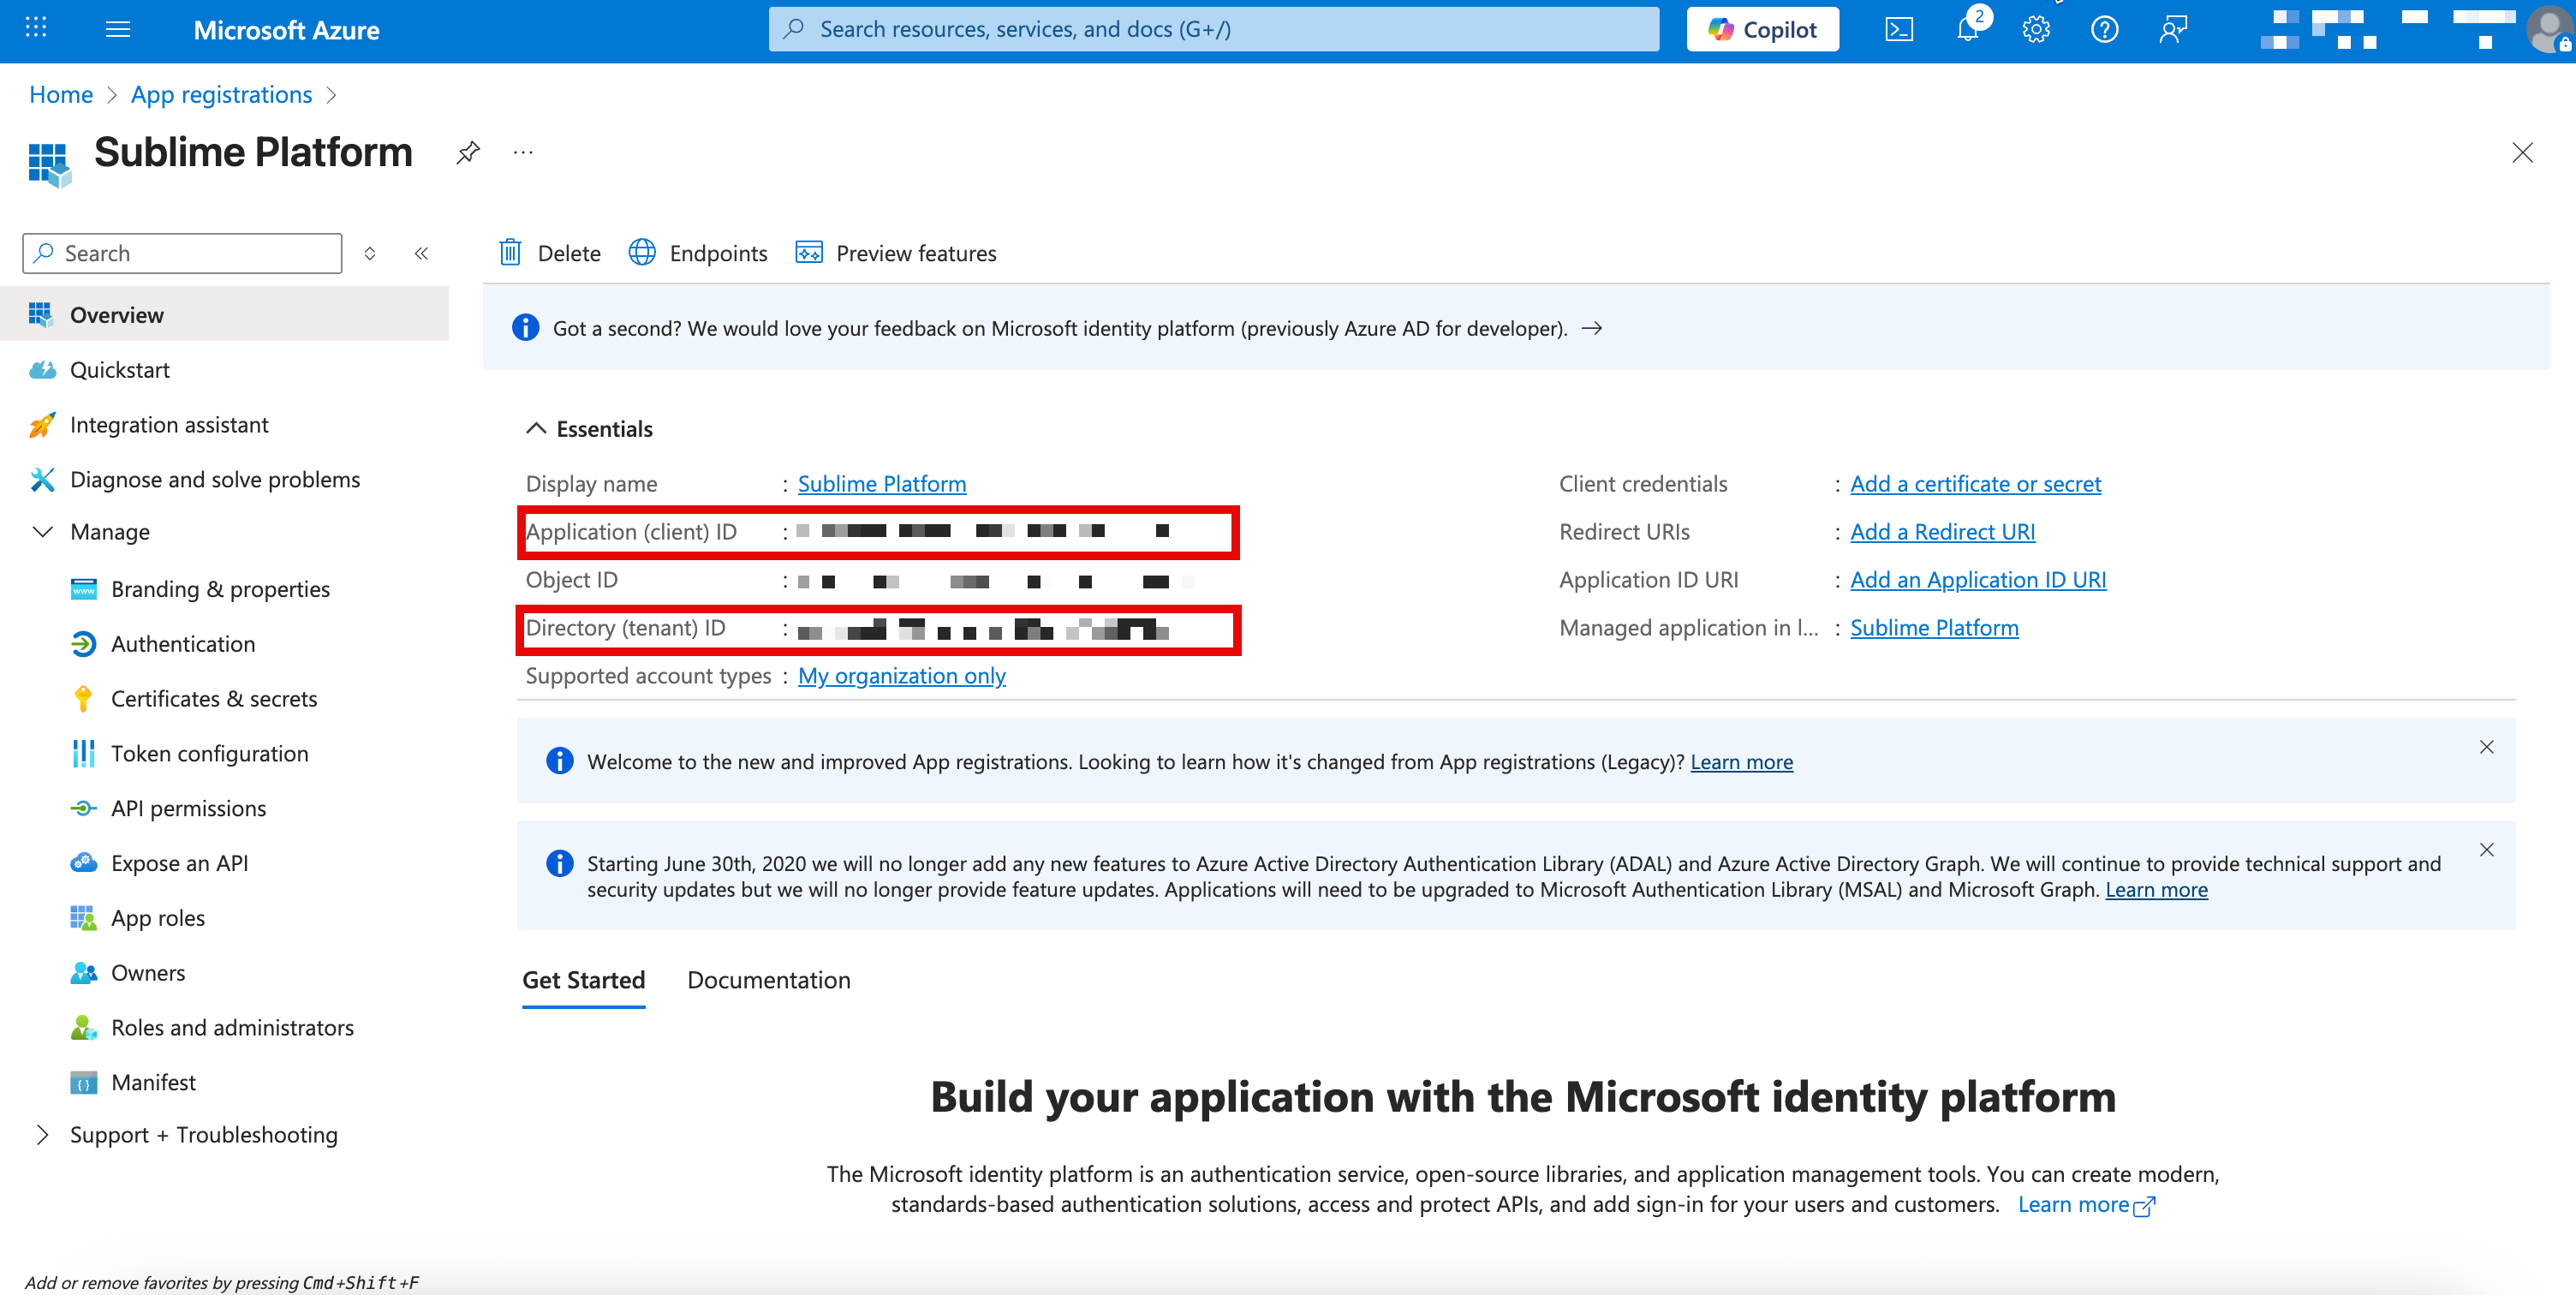Click Branding & properties icon
The image size is (2576, 1295).
point(84,588)
